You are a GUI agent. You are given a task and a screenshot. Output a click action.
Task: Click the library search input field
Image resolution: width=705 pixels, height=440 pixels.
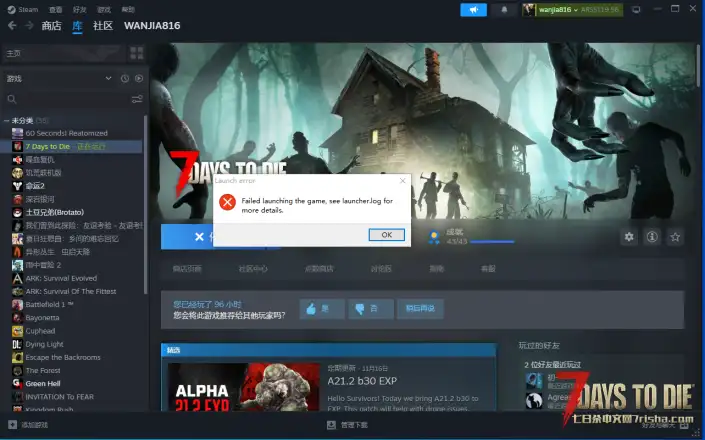73,99
